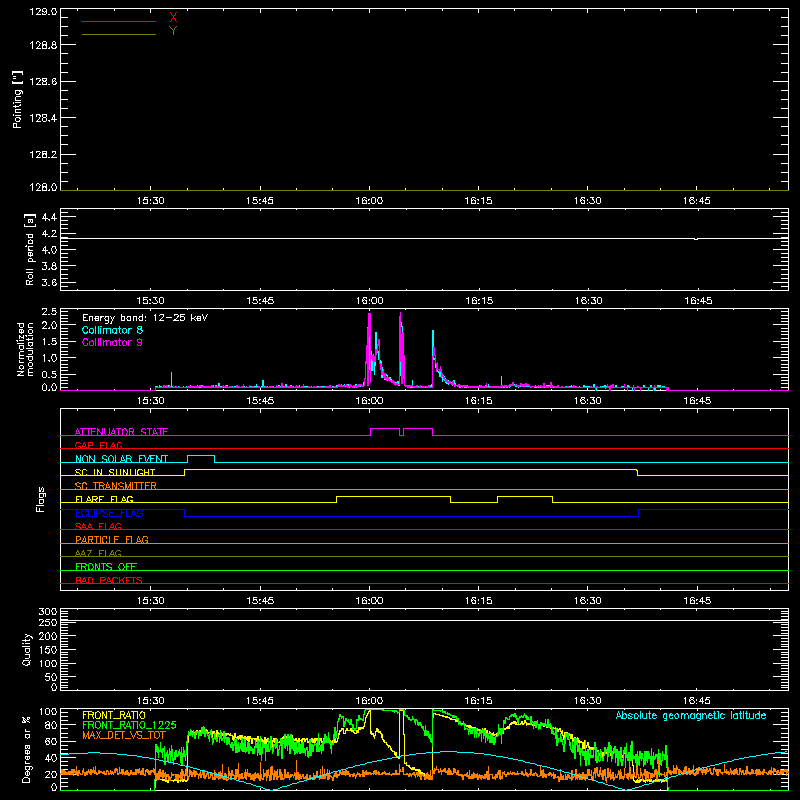Click the magenta 'Collimator 9' legend entry

click(x=112, y=342)
